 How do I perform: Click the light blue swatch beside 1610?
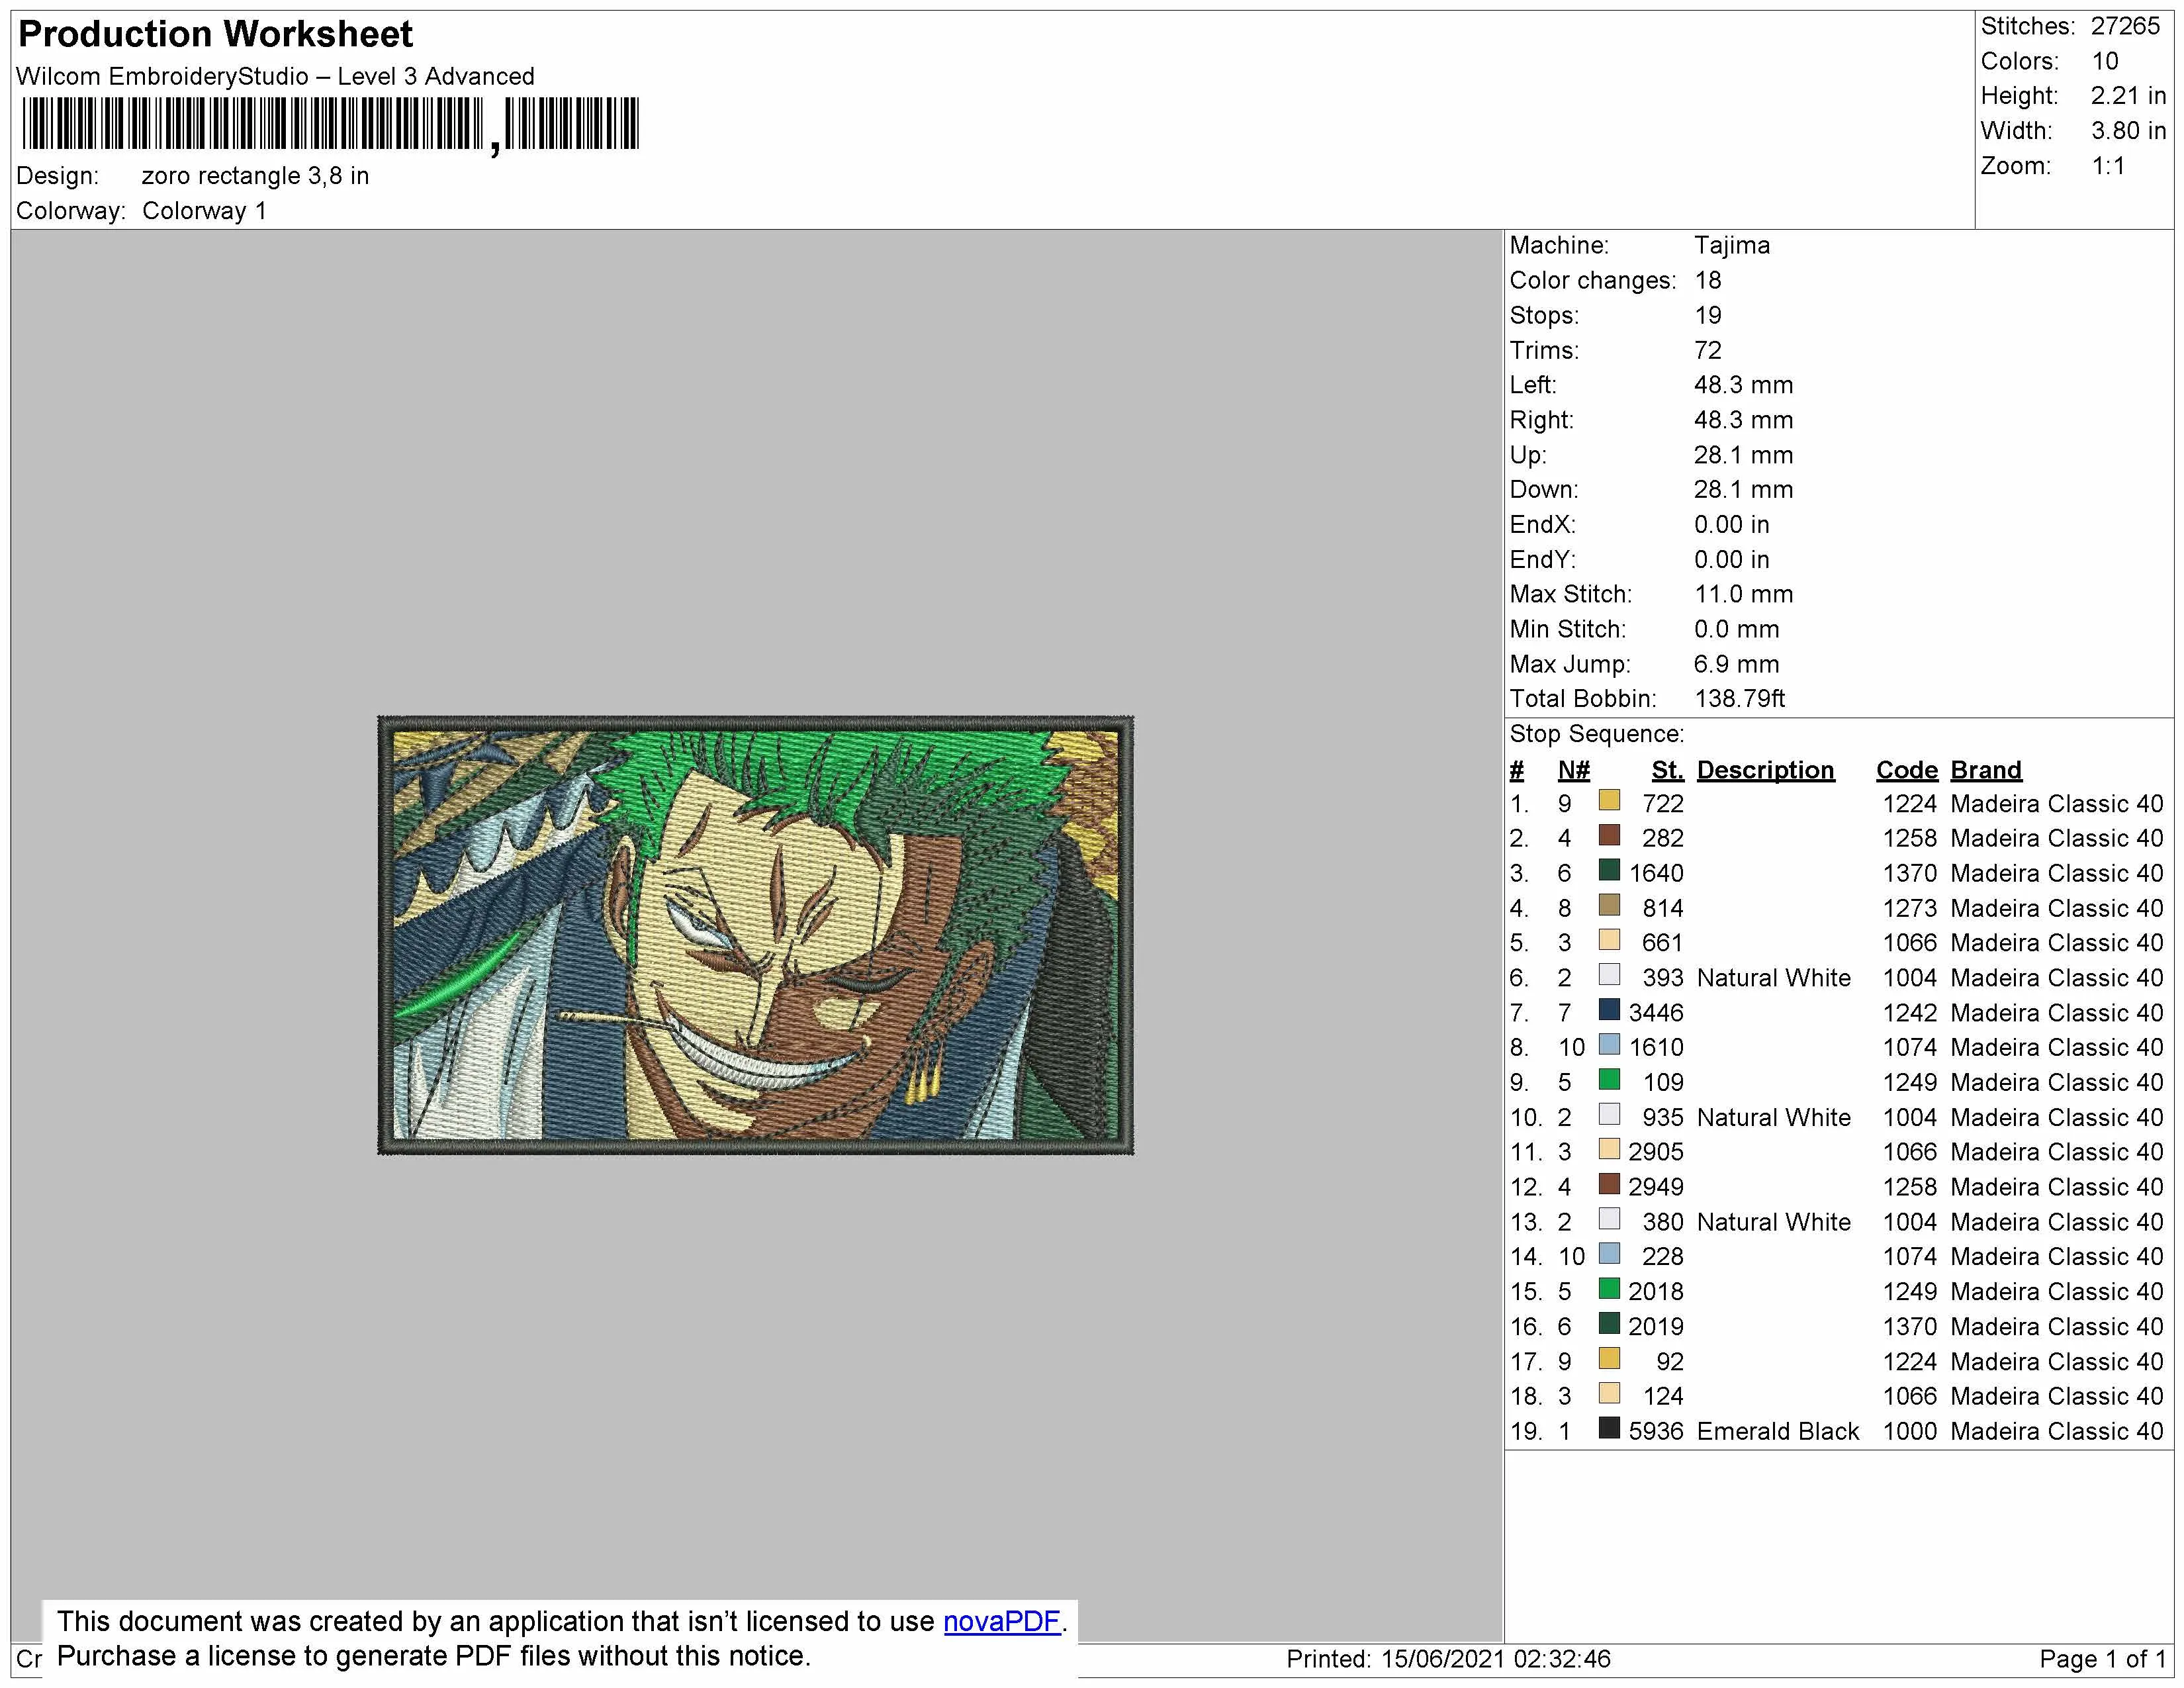pos(1609,1045)
